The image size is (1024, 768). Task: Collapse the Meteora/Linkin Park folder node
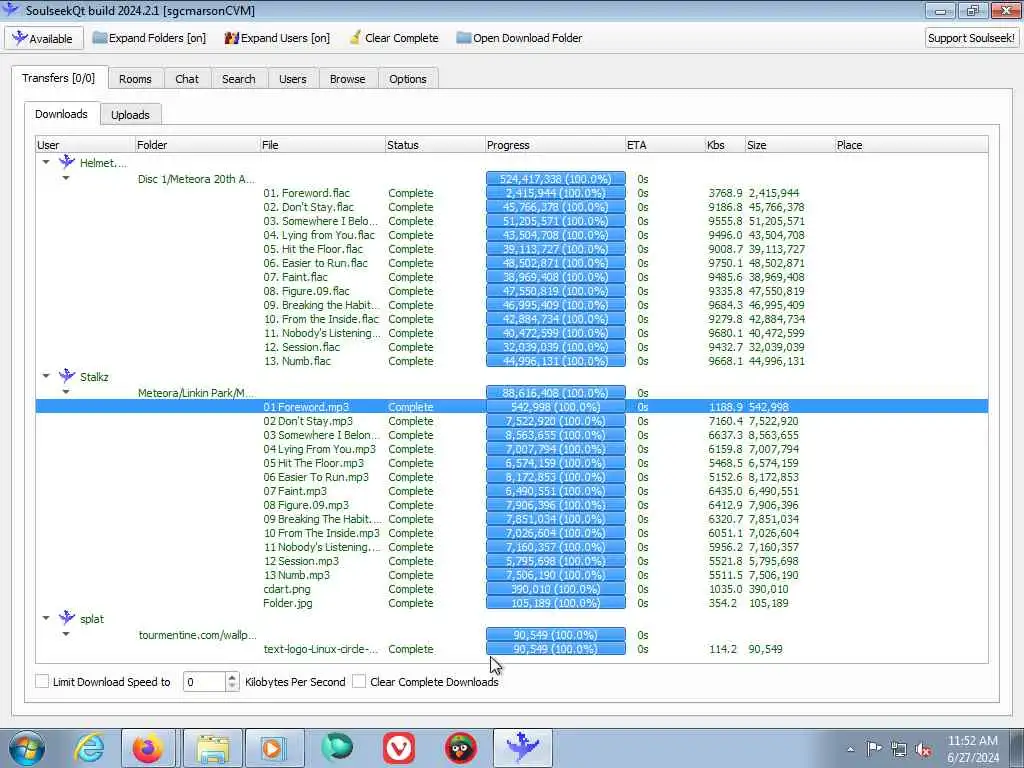pos(66,392)
